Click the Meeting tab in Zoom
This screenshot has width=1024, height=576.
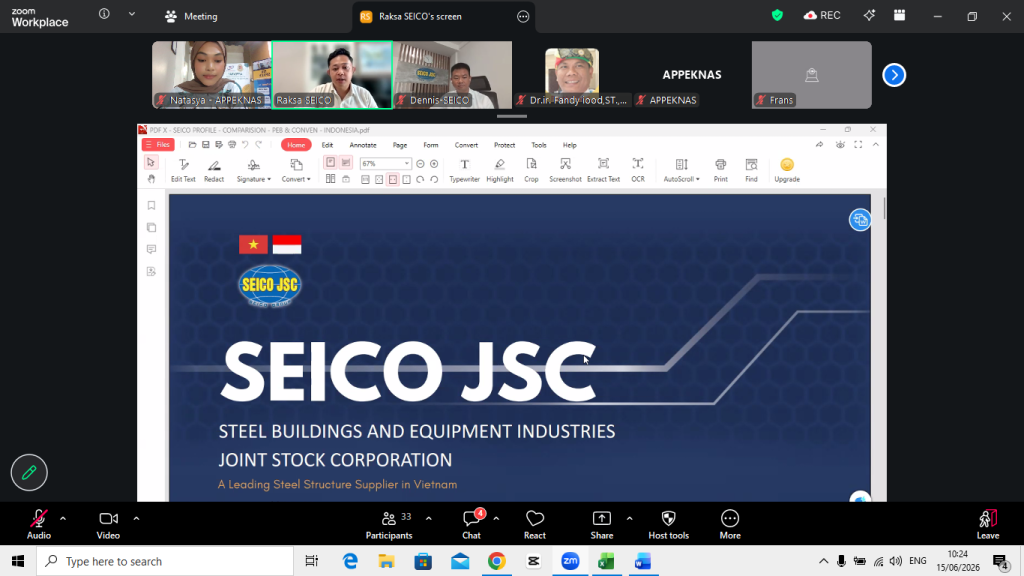191,16
